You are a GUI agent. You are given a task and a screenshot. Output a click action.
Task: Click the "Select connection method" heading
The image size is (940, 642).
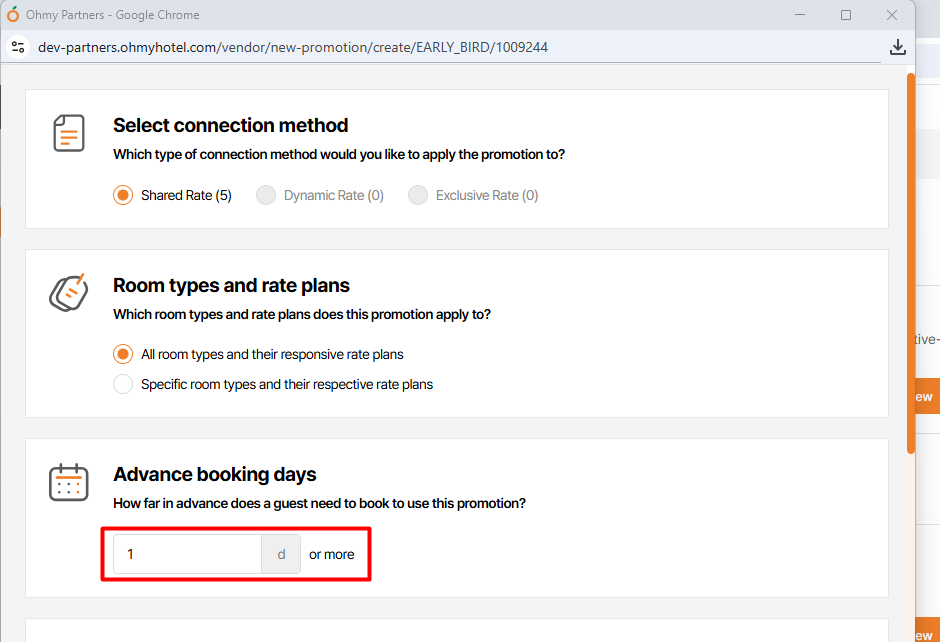coord(230,125)
